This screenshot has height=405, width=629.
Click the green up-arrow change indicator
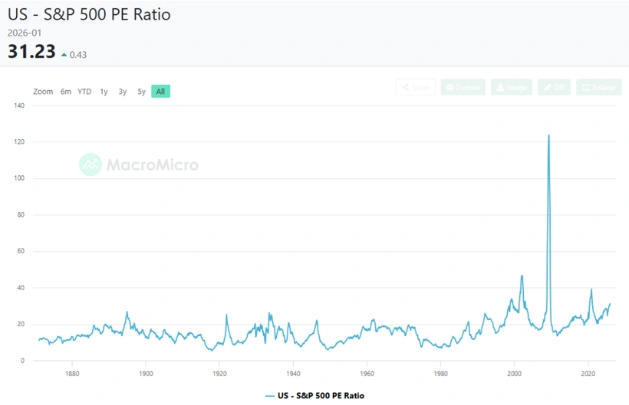pos(65,55)
